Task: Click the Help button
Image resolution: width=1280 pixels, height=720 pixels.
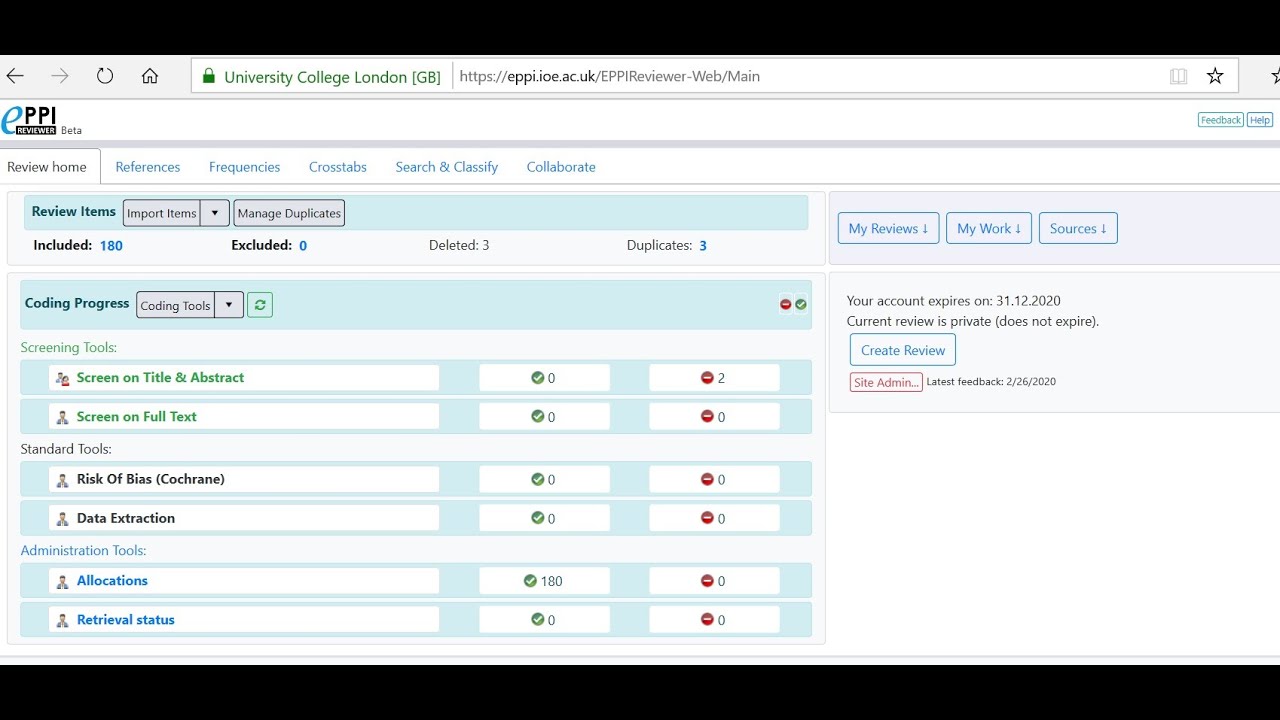Action: coord(1260,120)
